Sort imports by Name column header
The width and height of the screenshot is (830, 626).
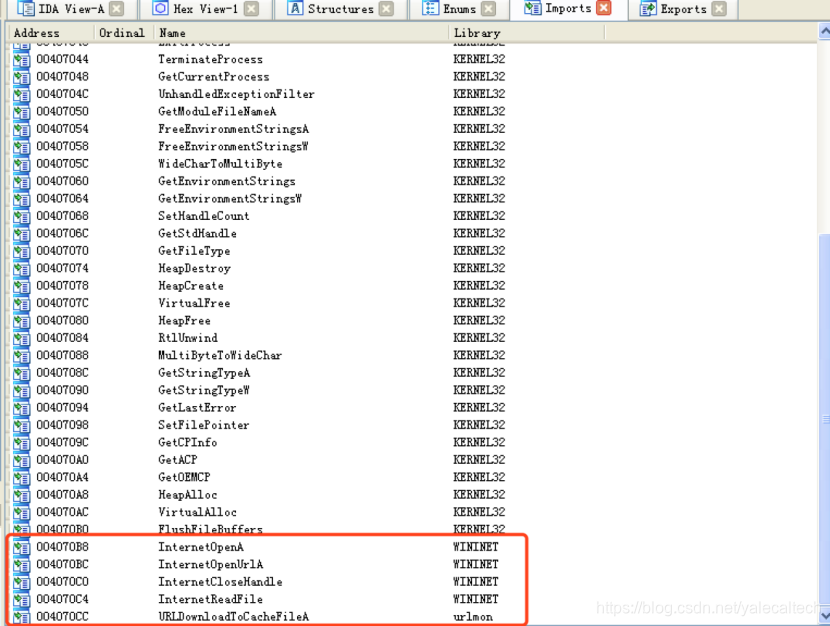click(x=301, y=33)
